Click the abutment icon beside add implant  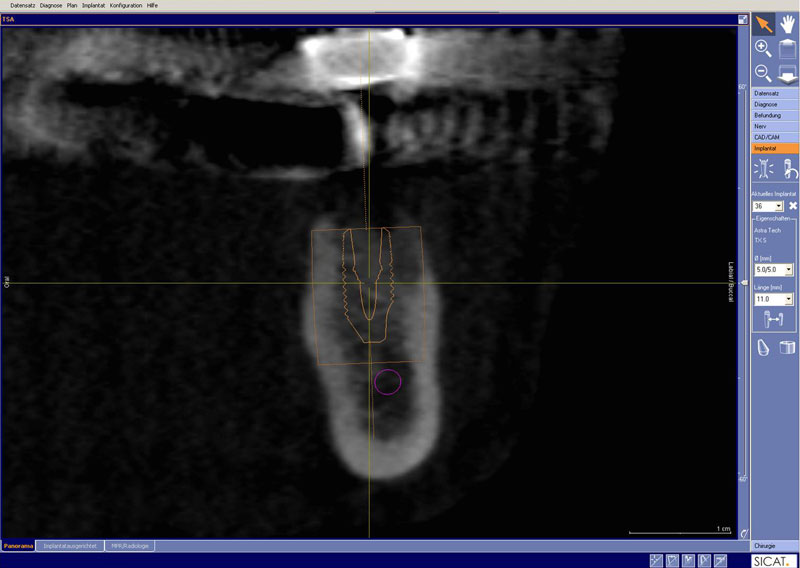coord(788,169)
